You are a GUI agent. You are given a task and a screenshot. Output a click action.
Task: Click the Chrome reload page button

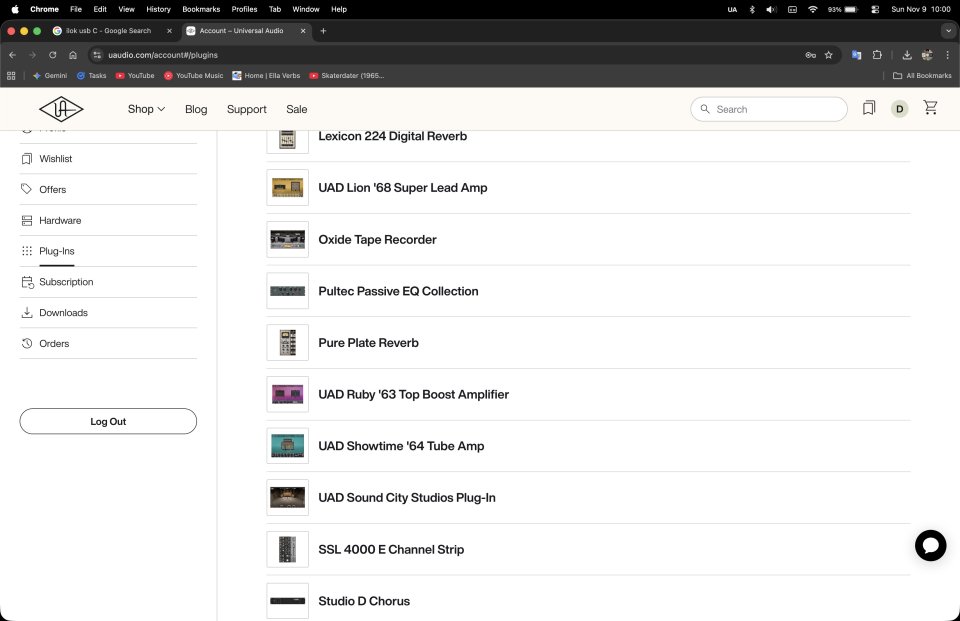point(53,55)
